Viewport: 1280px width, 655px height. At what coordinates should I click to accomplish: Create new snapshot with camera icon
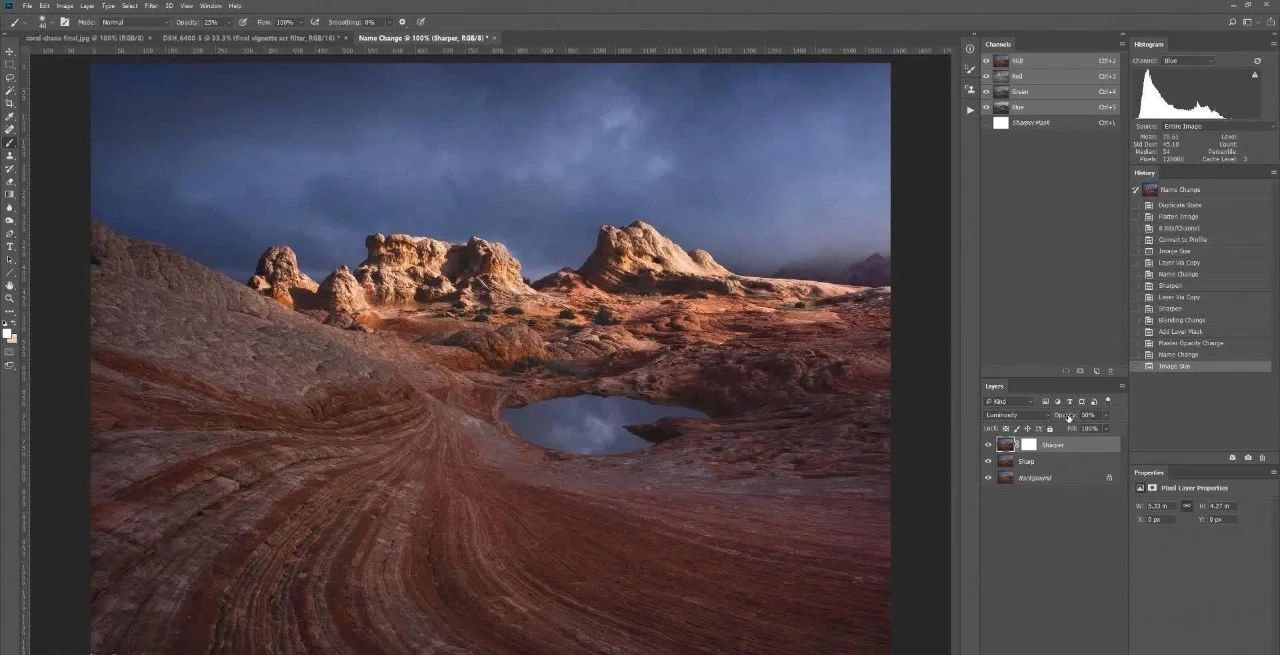(1248, 457)
